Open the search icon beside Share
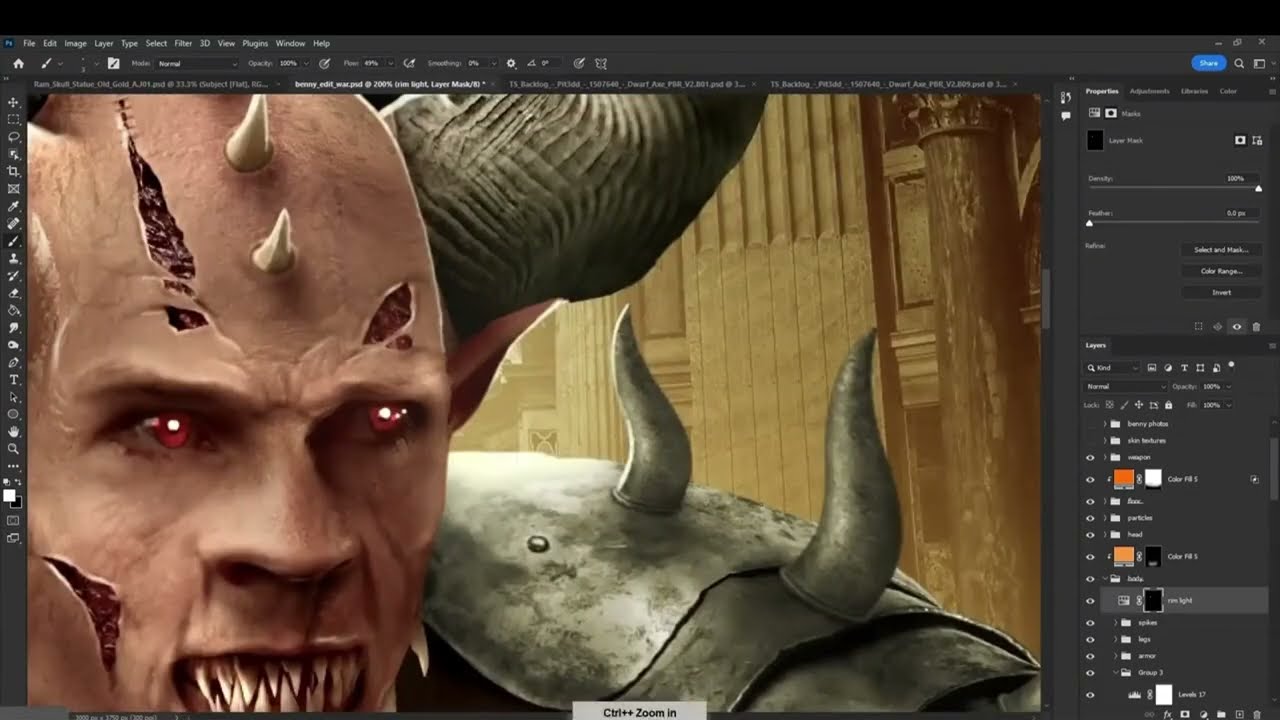The width and height of the screenshot is (1280, 720). pos(1239,63)
